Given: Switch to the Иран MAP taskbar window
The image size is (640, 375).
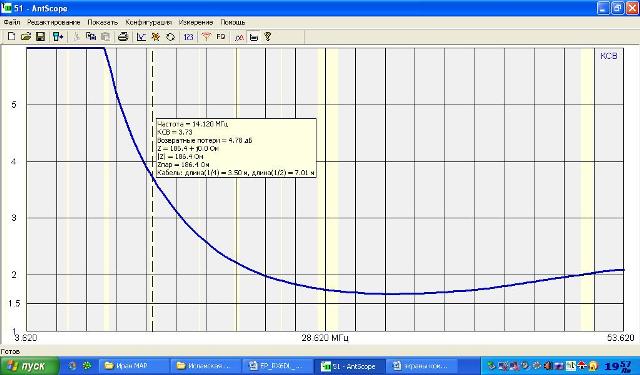Looking at the screenshot, I should pos(132,366).
